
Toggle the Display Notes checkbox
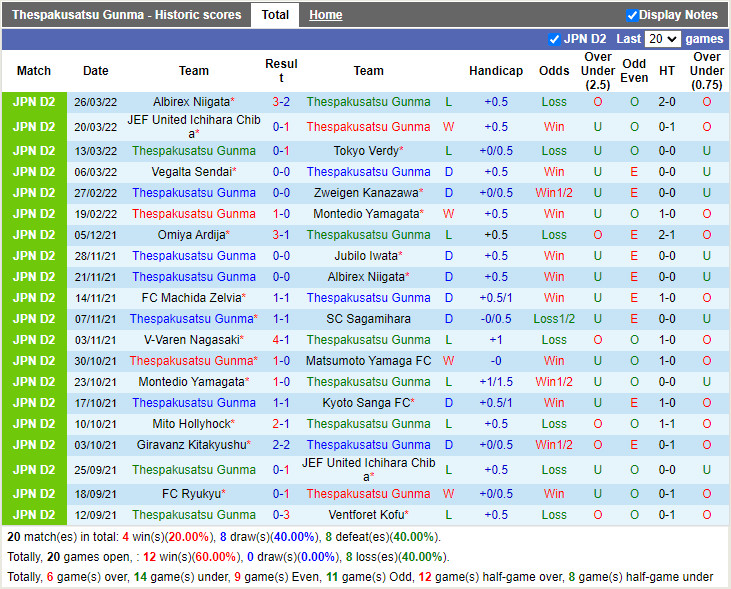pyautogui.click(x=632, y=15)
